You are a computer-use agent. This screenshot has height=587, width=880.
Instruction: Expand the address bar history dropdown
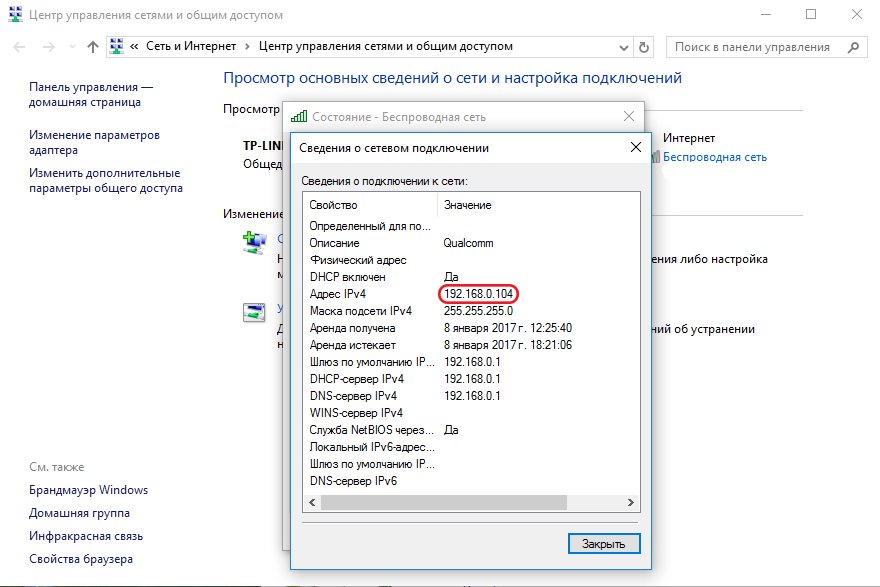pyautogui.click(x=624, y=47)
